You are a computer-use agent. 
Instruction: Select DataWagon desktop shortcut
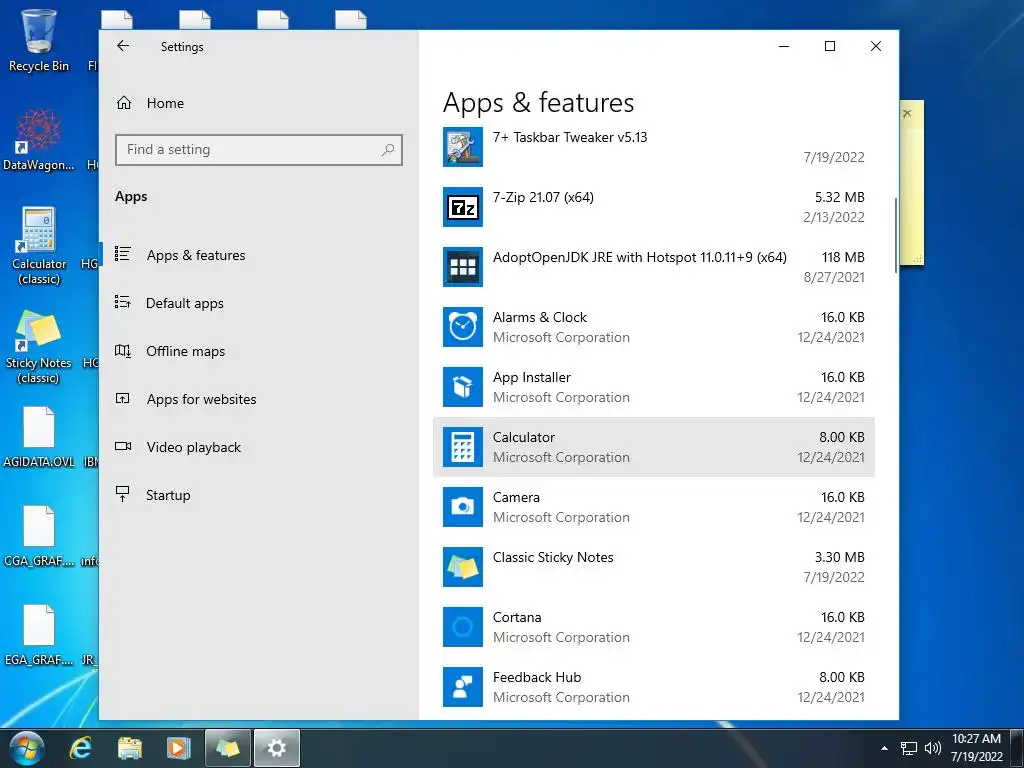pos(39,140)
